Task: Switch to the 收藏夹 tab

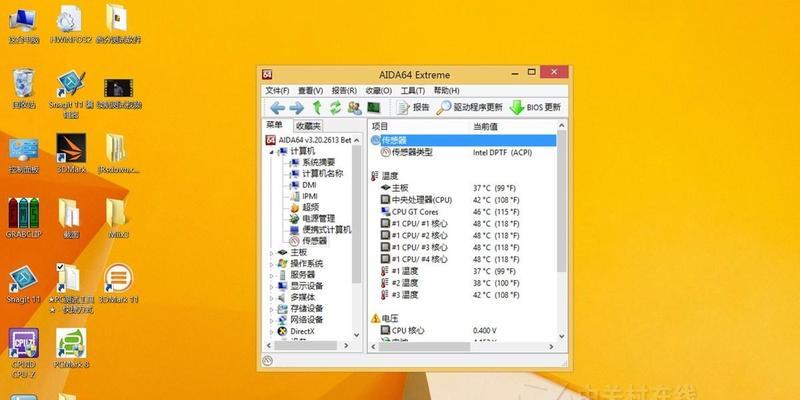Action: (309, 126)
